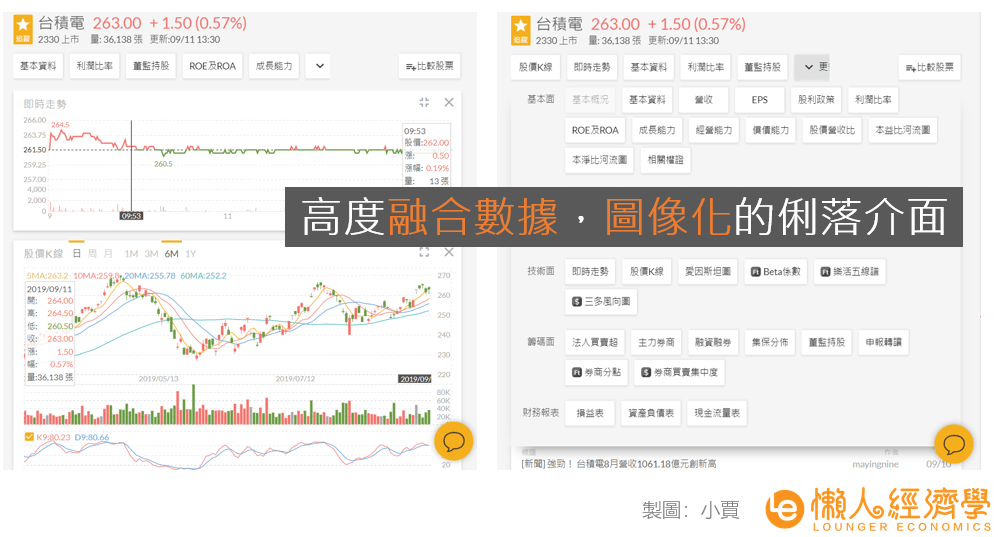Viewport: 998px width, 537px height.
Task: Open news link about 台積電8月營收
Action: click(619, 464)
